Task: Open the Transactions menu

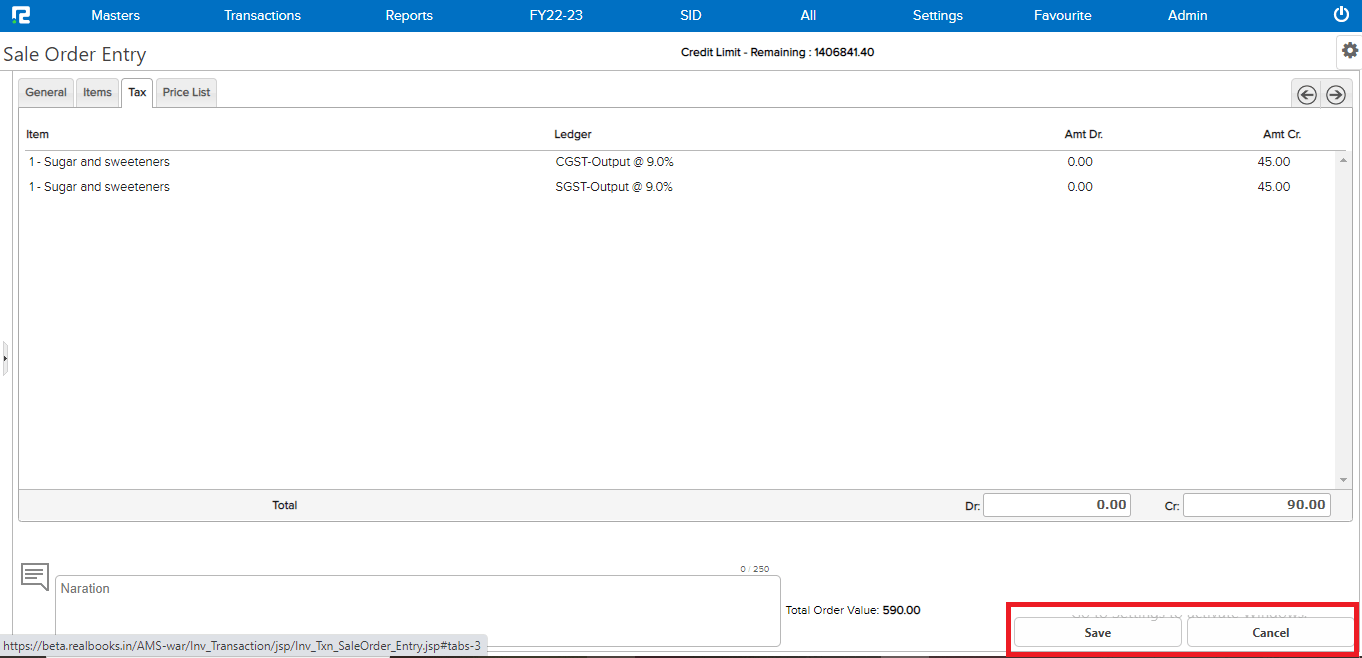Action: tap(262, 15)
